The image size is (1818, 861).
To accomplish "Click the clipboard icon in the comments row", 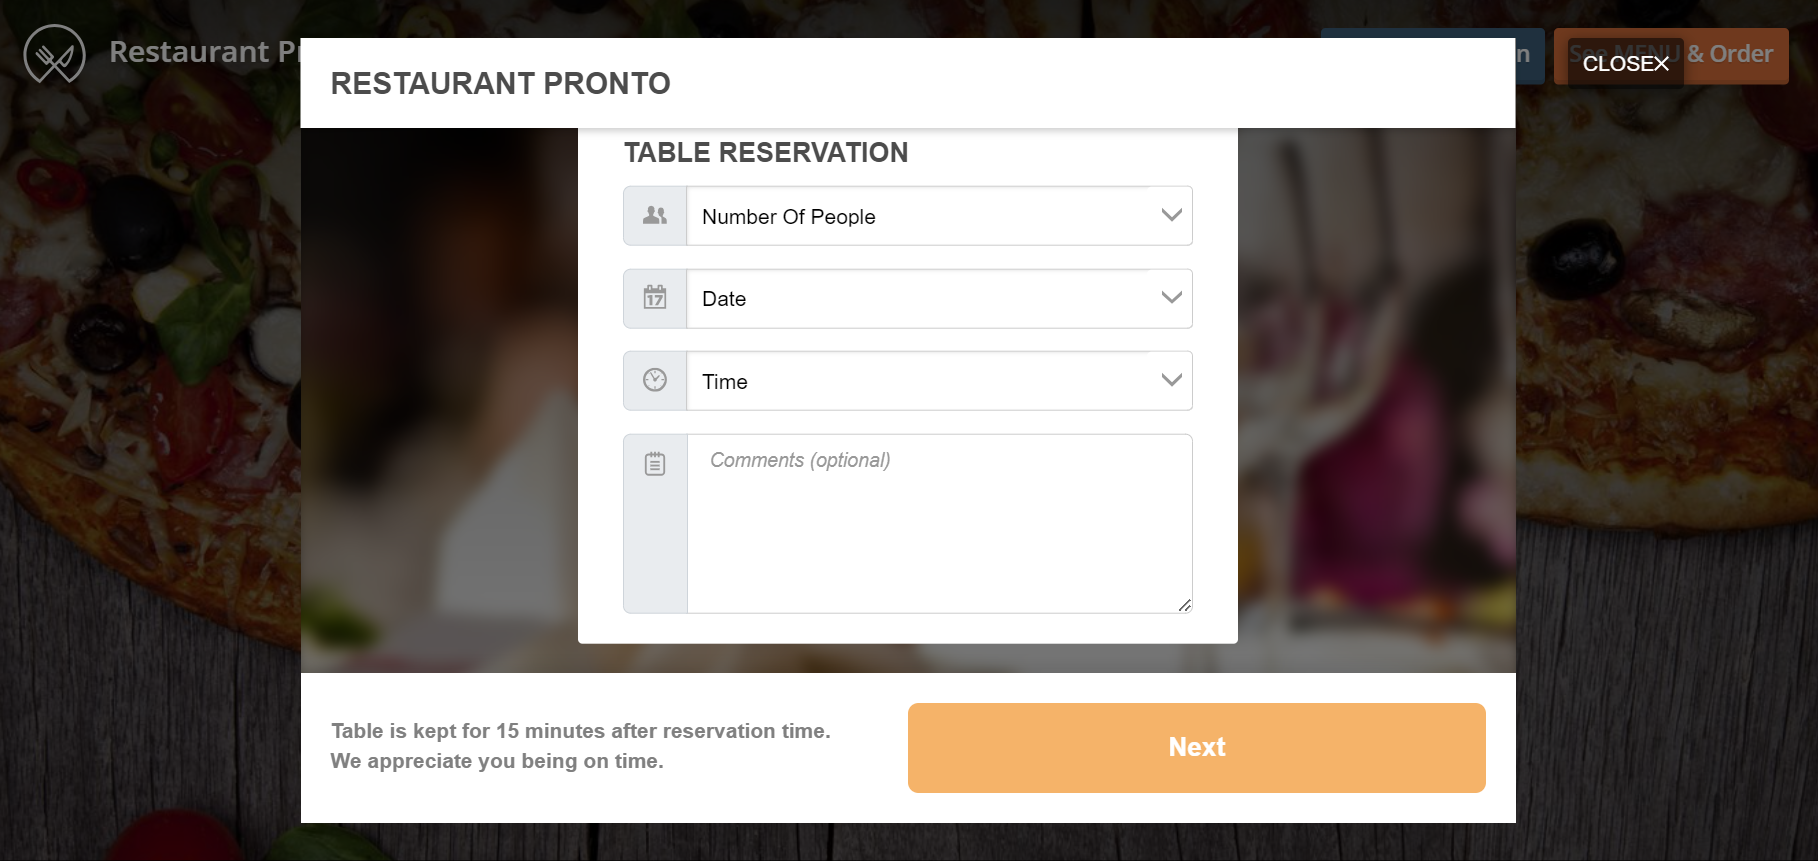I will tap(654, 463).
